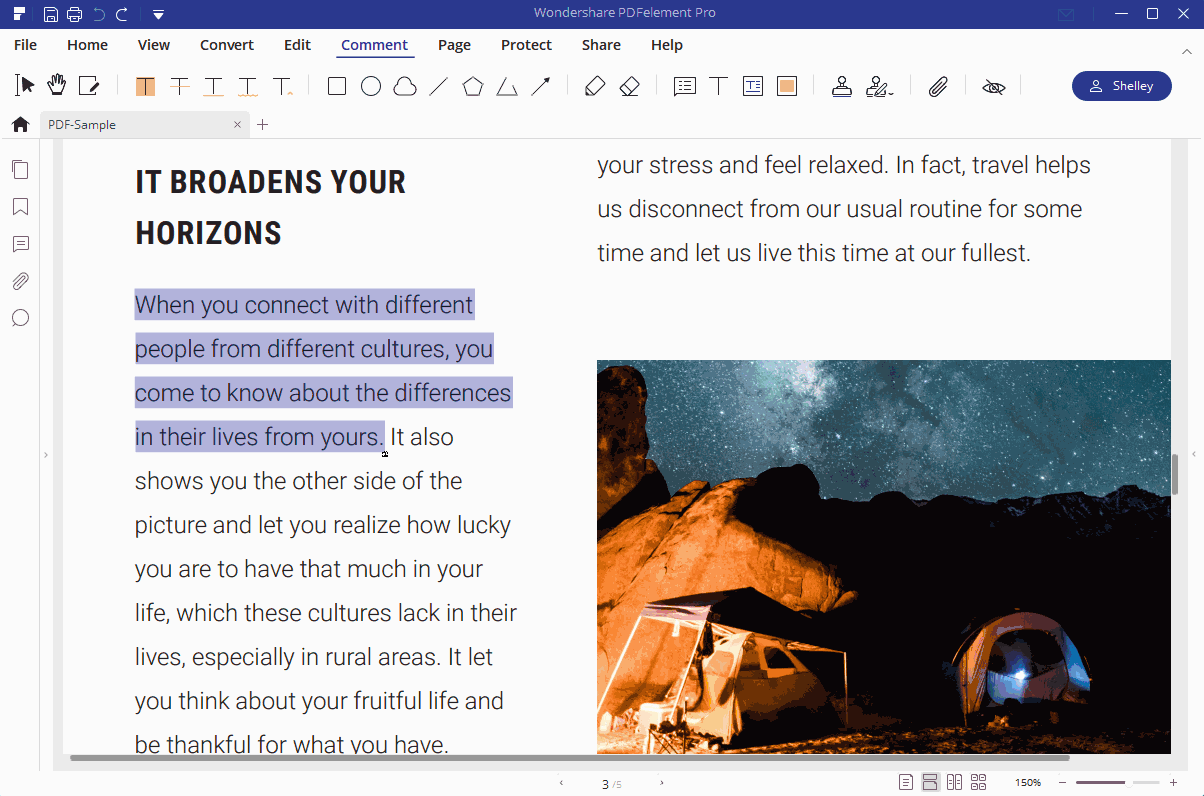Open the Stamp tool
The image size is (1204, 796).
(x=841, y=86)
